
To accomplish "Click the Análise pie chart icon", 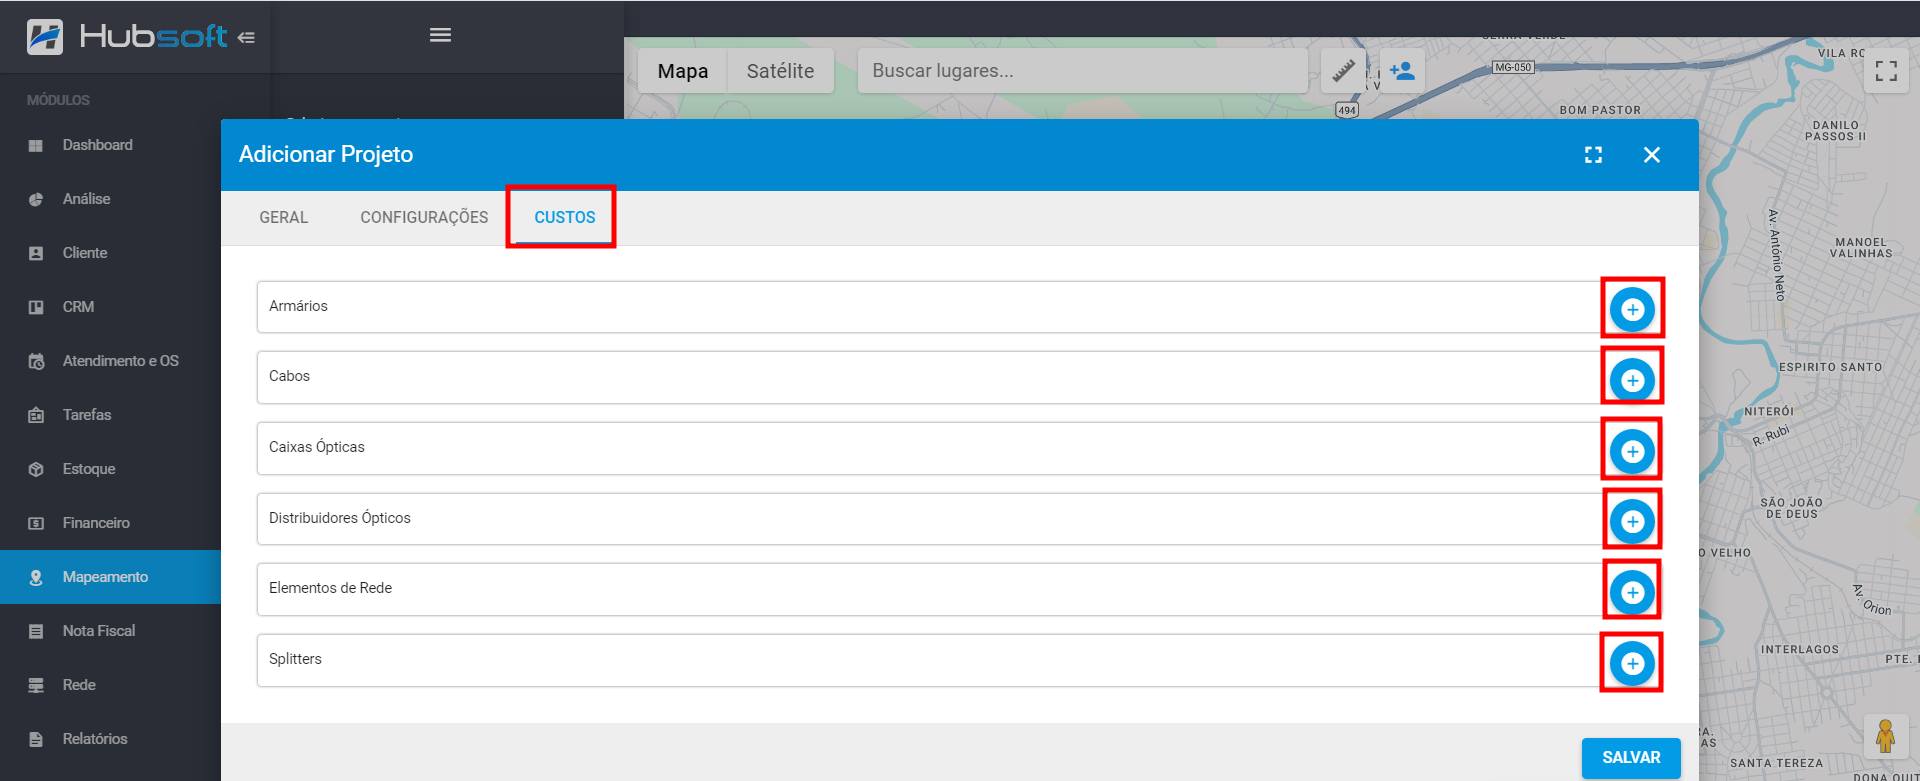I will [x=36, y=200].
